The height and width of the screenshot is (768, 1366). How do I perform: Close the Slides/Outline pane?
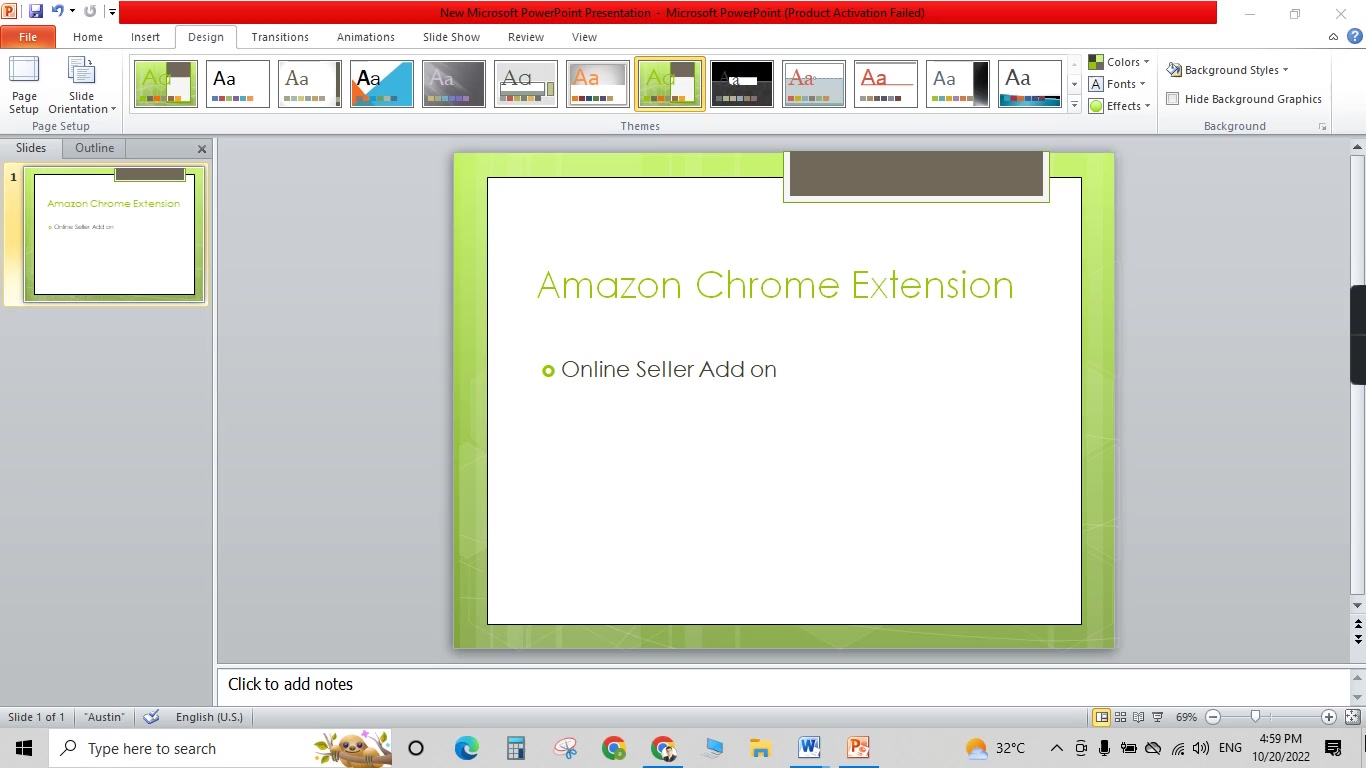(202, 149)
